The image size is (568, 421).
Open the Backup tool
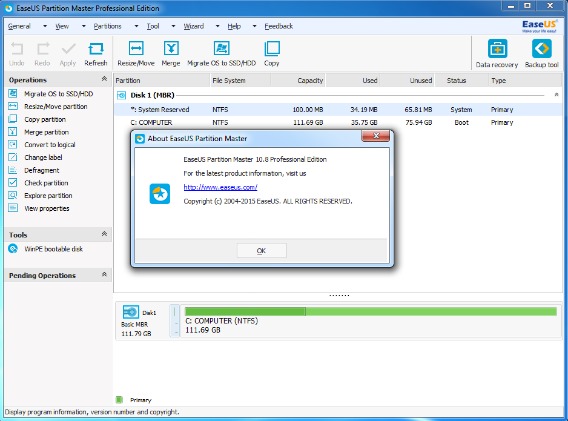click(542, 54)
